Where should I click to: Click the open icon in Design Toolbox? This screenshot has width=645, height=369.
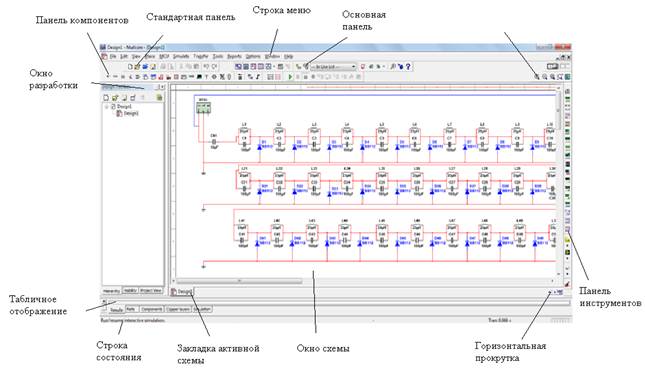pos(115,97)
